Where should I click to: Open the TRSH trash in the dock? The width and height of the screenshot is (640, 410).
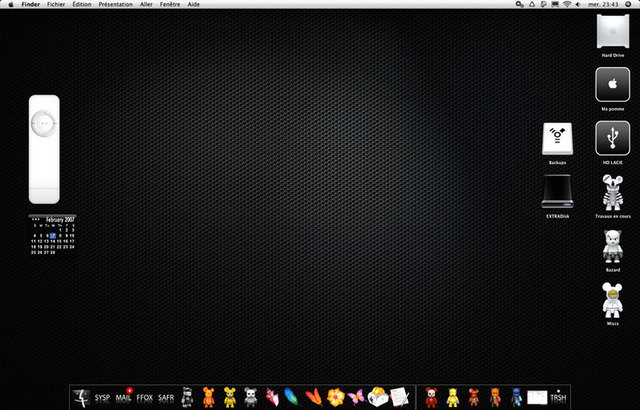click(558, 397)
